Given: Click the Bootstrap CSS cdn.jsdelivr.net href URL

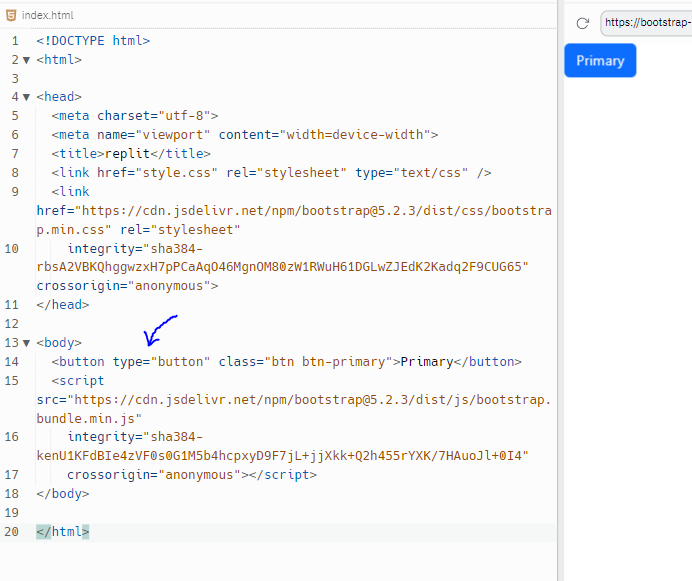Looking at the screenshot, I should point(294,220).
